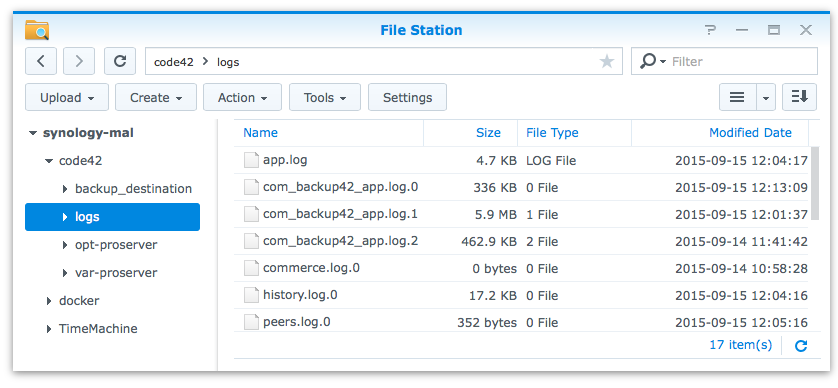Click the 2015-09-14 11:41:42 date cell
838x388 pixels.
(x=741, y=242)
